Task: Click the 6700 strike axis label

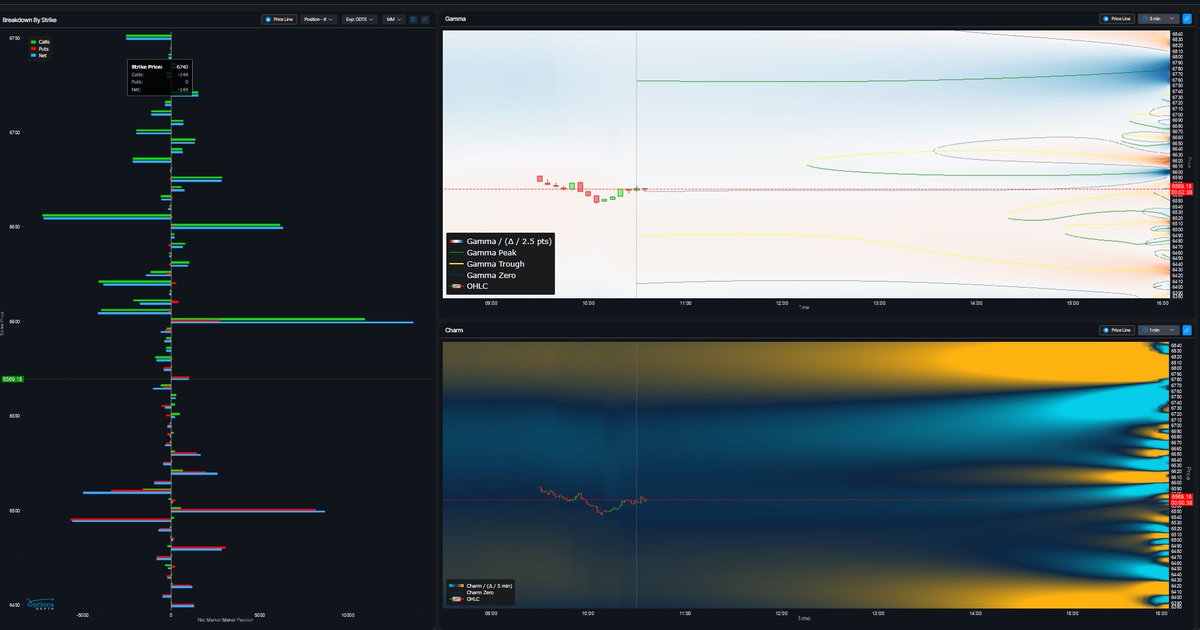Action: point(15,133)
